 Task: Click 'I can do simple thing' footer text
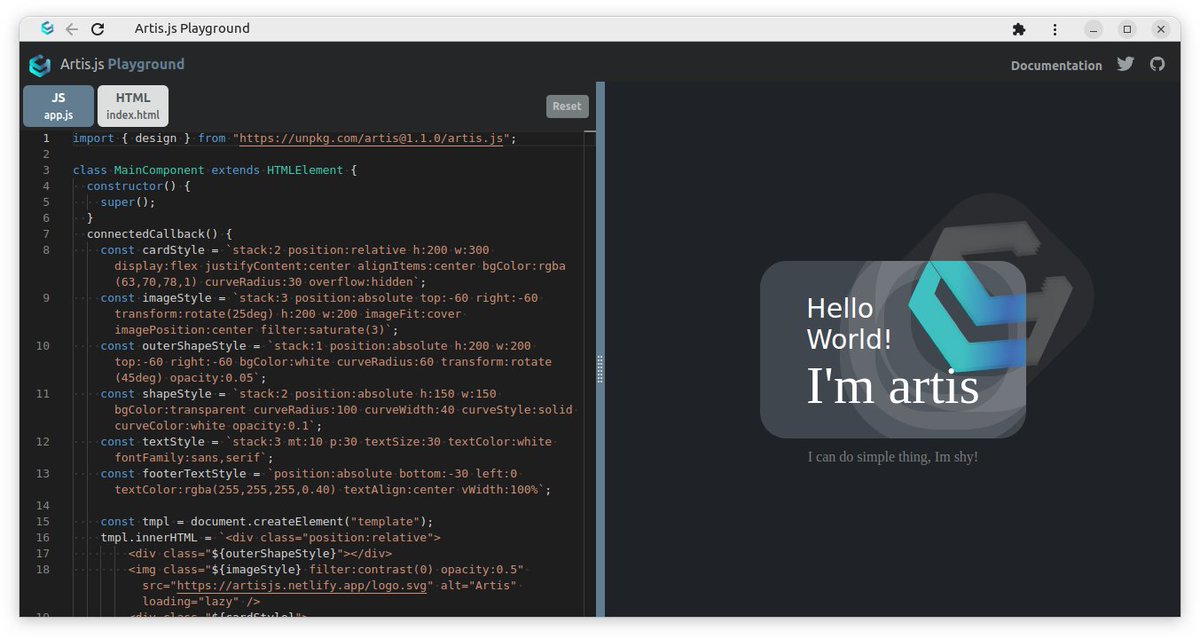893,457
